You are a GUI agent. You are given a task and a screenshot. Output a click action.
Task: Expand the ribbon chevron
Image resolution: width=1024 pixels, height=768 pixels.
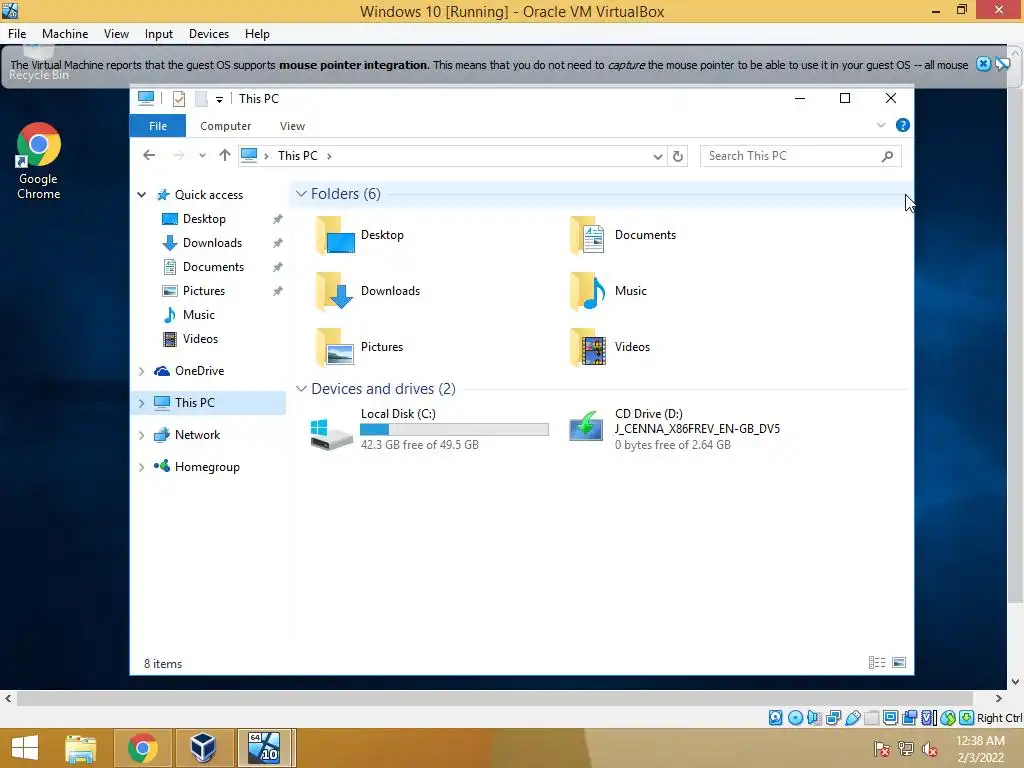coord(881,125)
